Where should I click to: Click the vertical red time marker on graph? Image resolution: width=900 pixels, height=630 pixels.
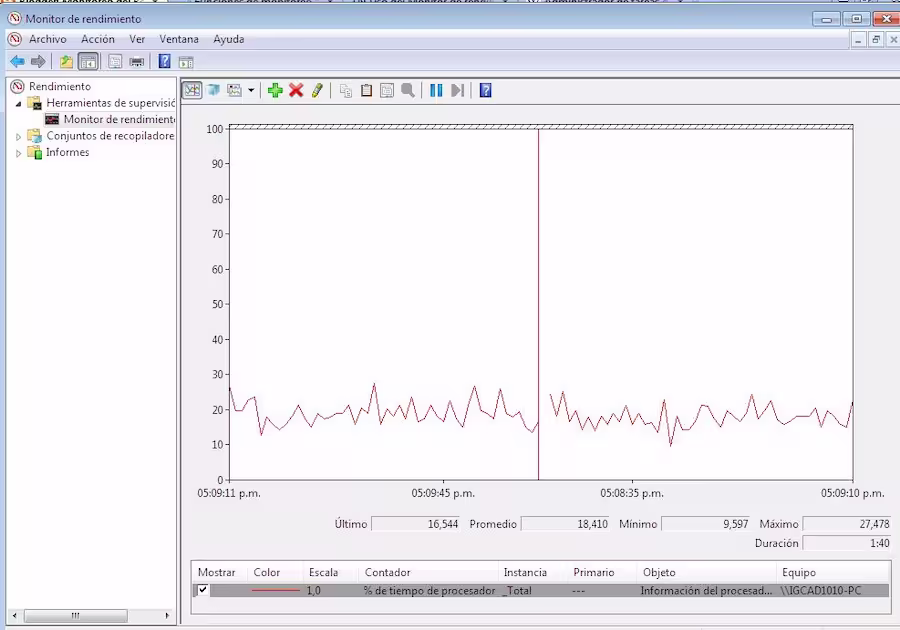click(538, 304)
